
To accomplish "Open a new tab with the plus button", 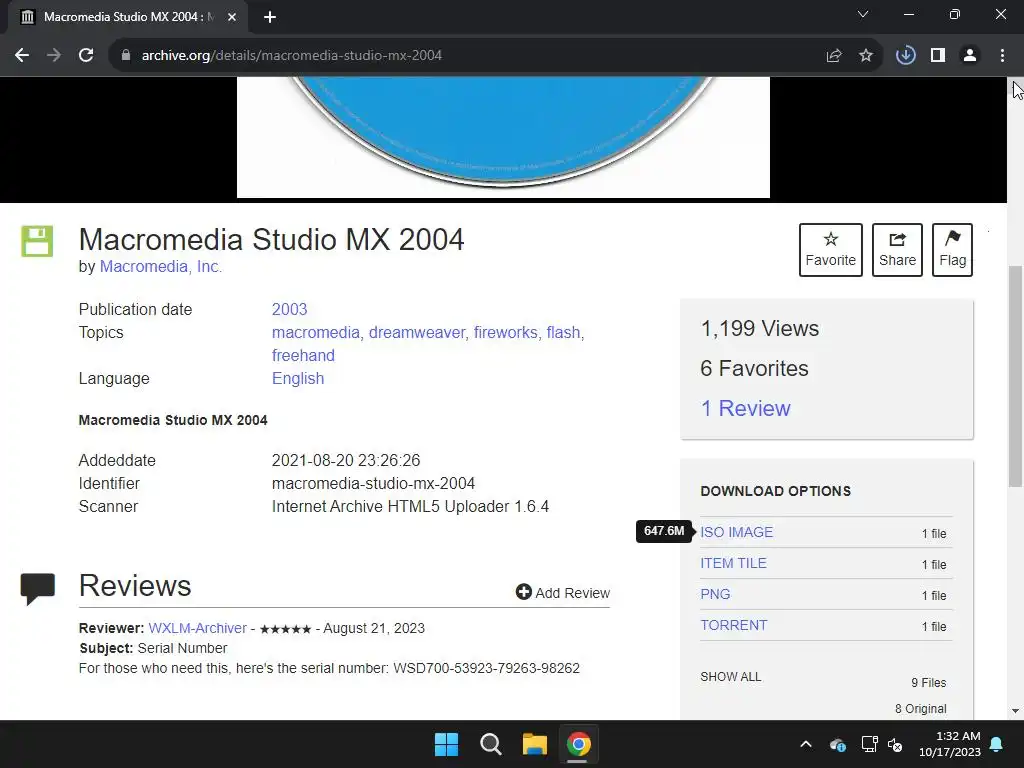I will point(270,17).
